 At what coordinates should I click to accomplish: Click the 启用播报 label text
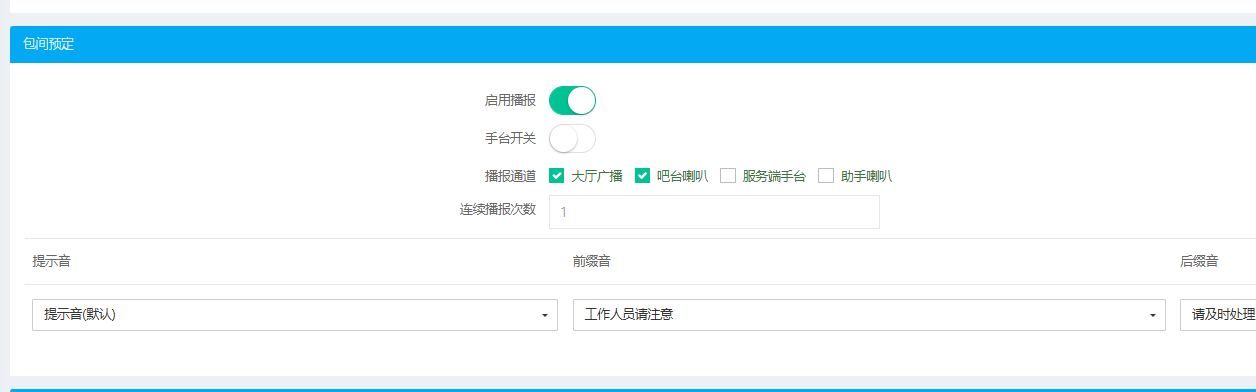tap(510, 100)
